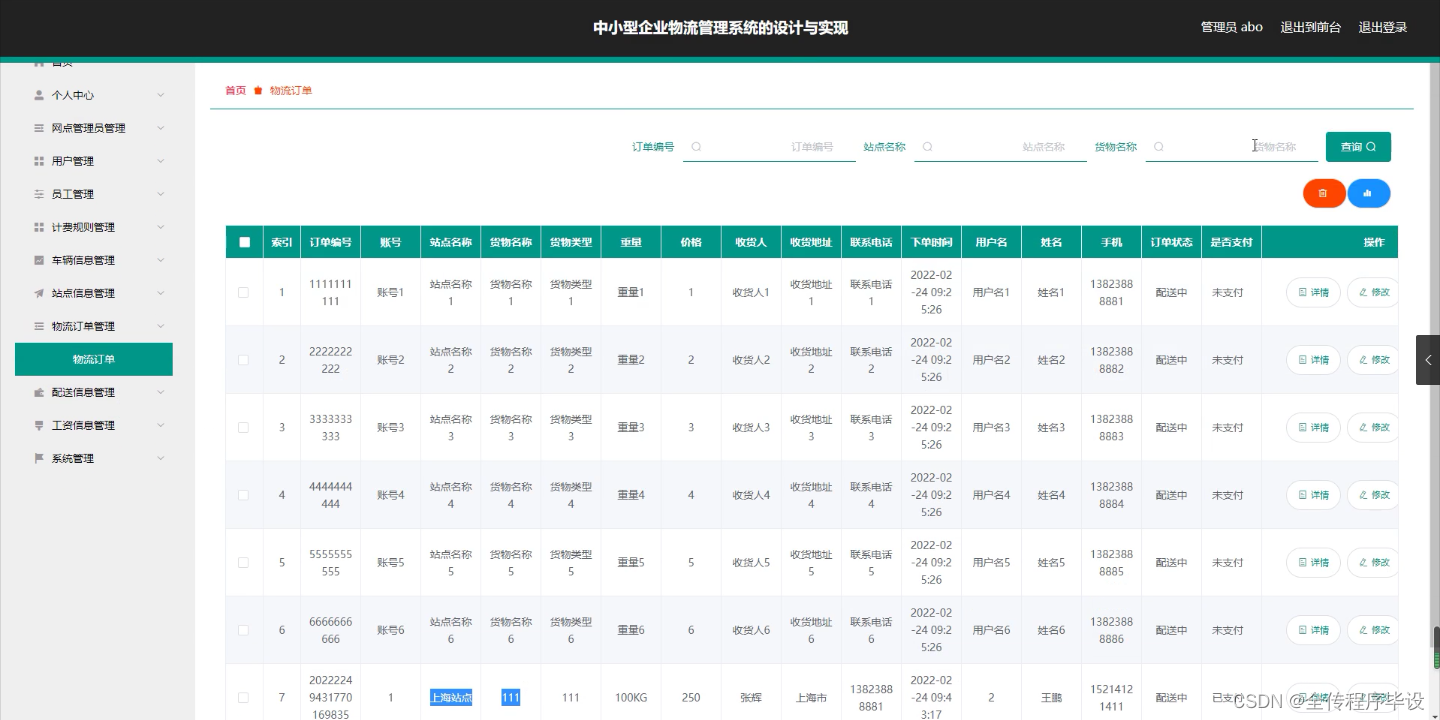Check the row with order 4444444444
Viewport: 1440px width, 720px height.
tap(243, 495)
